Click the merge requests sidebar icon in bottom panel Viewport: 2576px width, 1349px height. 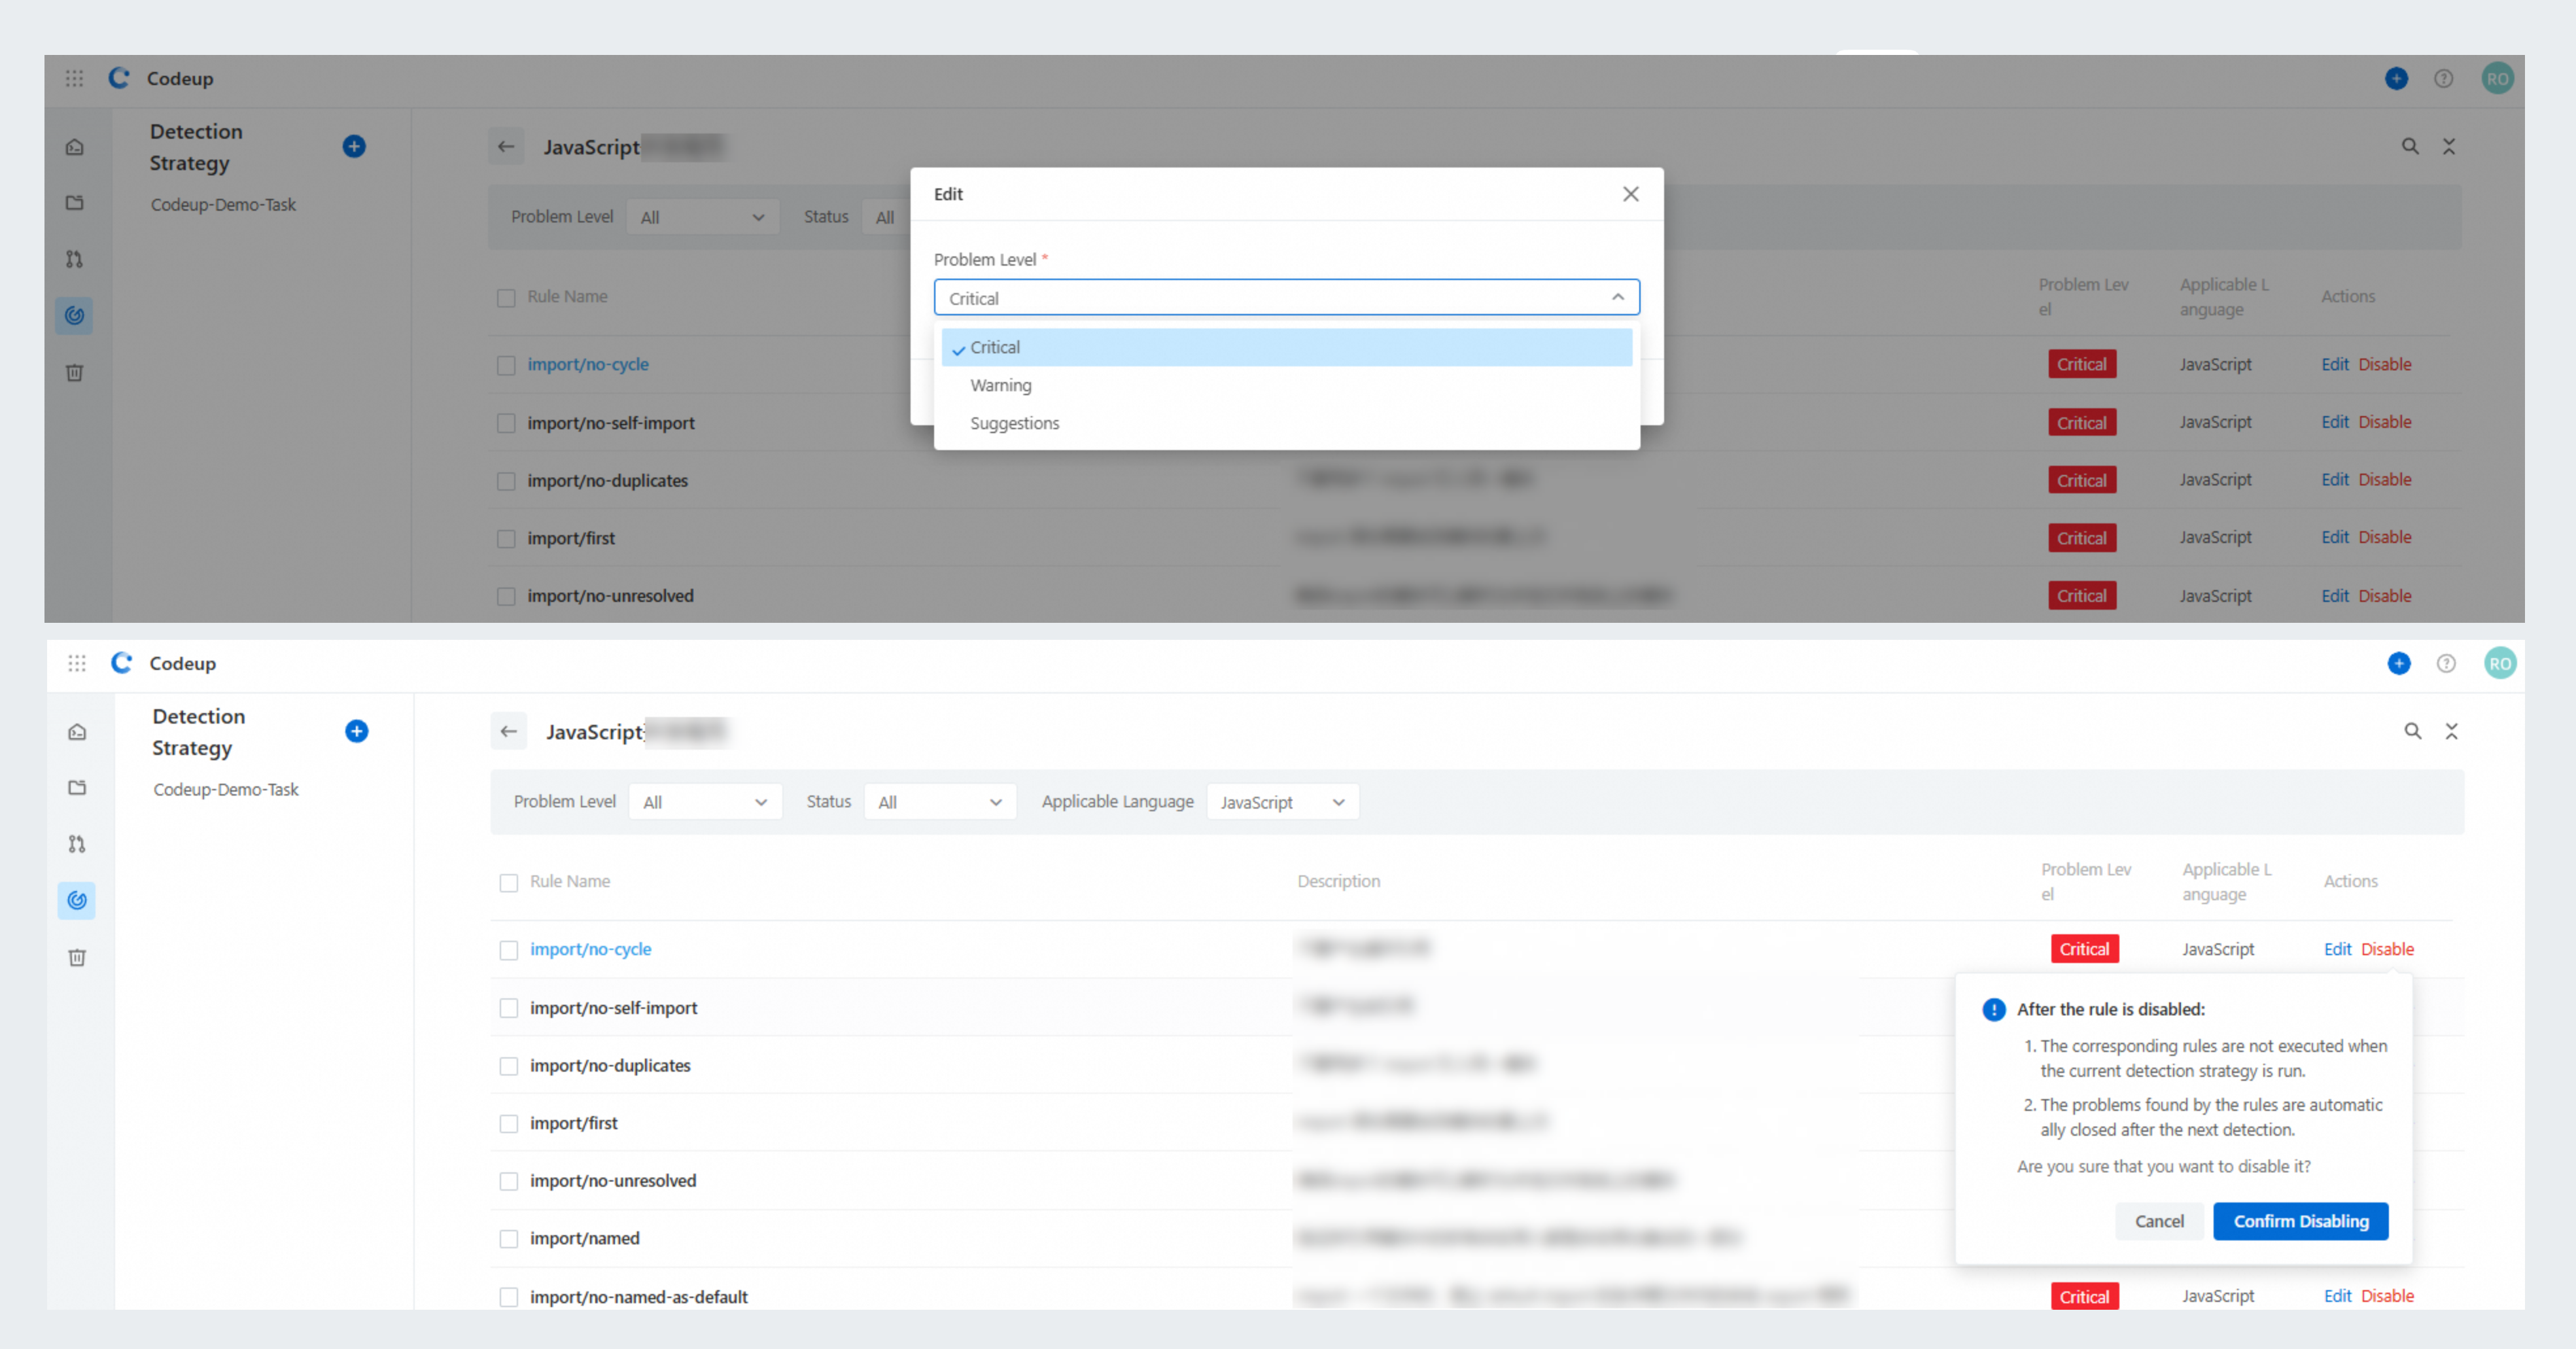coord(77,844)
